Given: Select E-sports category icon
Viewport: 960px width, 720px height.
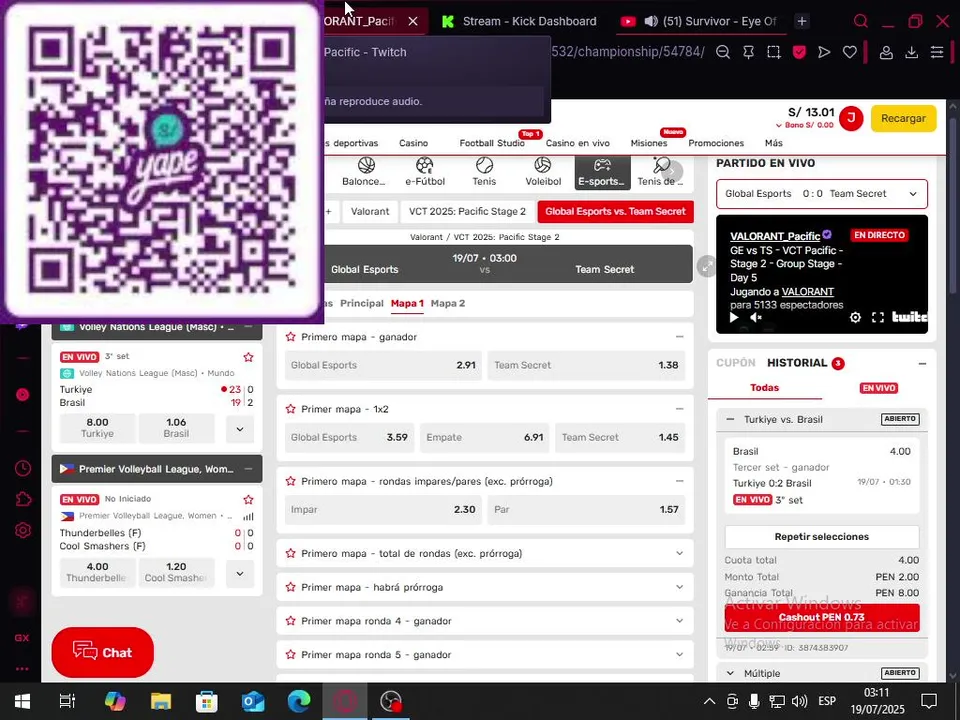Looking at the screenshot, I should point(602,172).
